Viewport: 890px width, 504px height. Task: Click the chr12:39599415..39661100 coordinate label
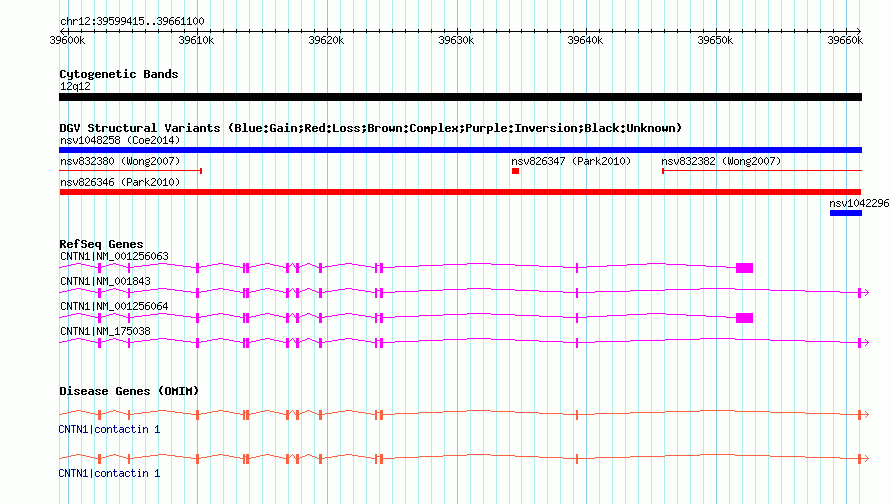[132, 21]
